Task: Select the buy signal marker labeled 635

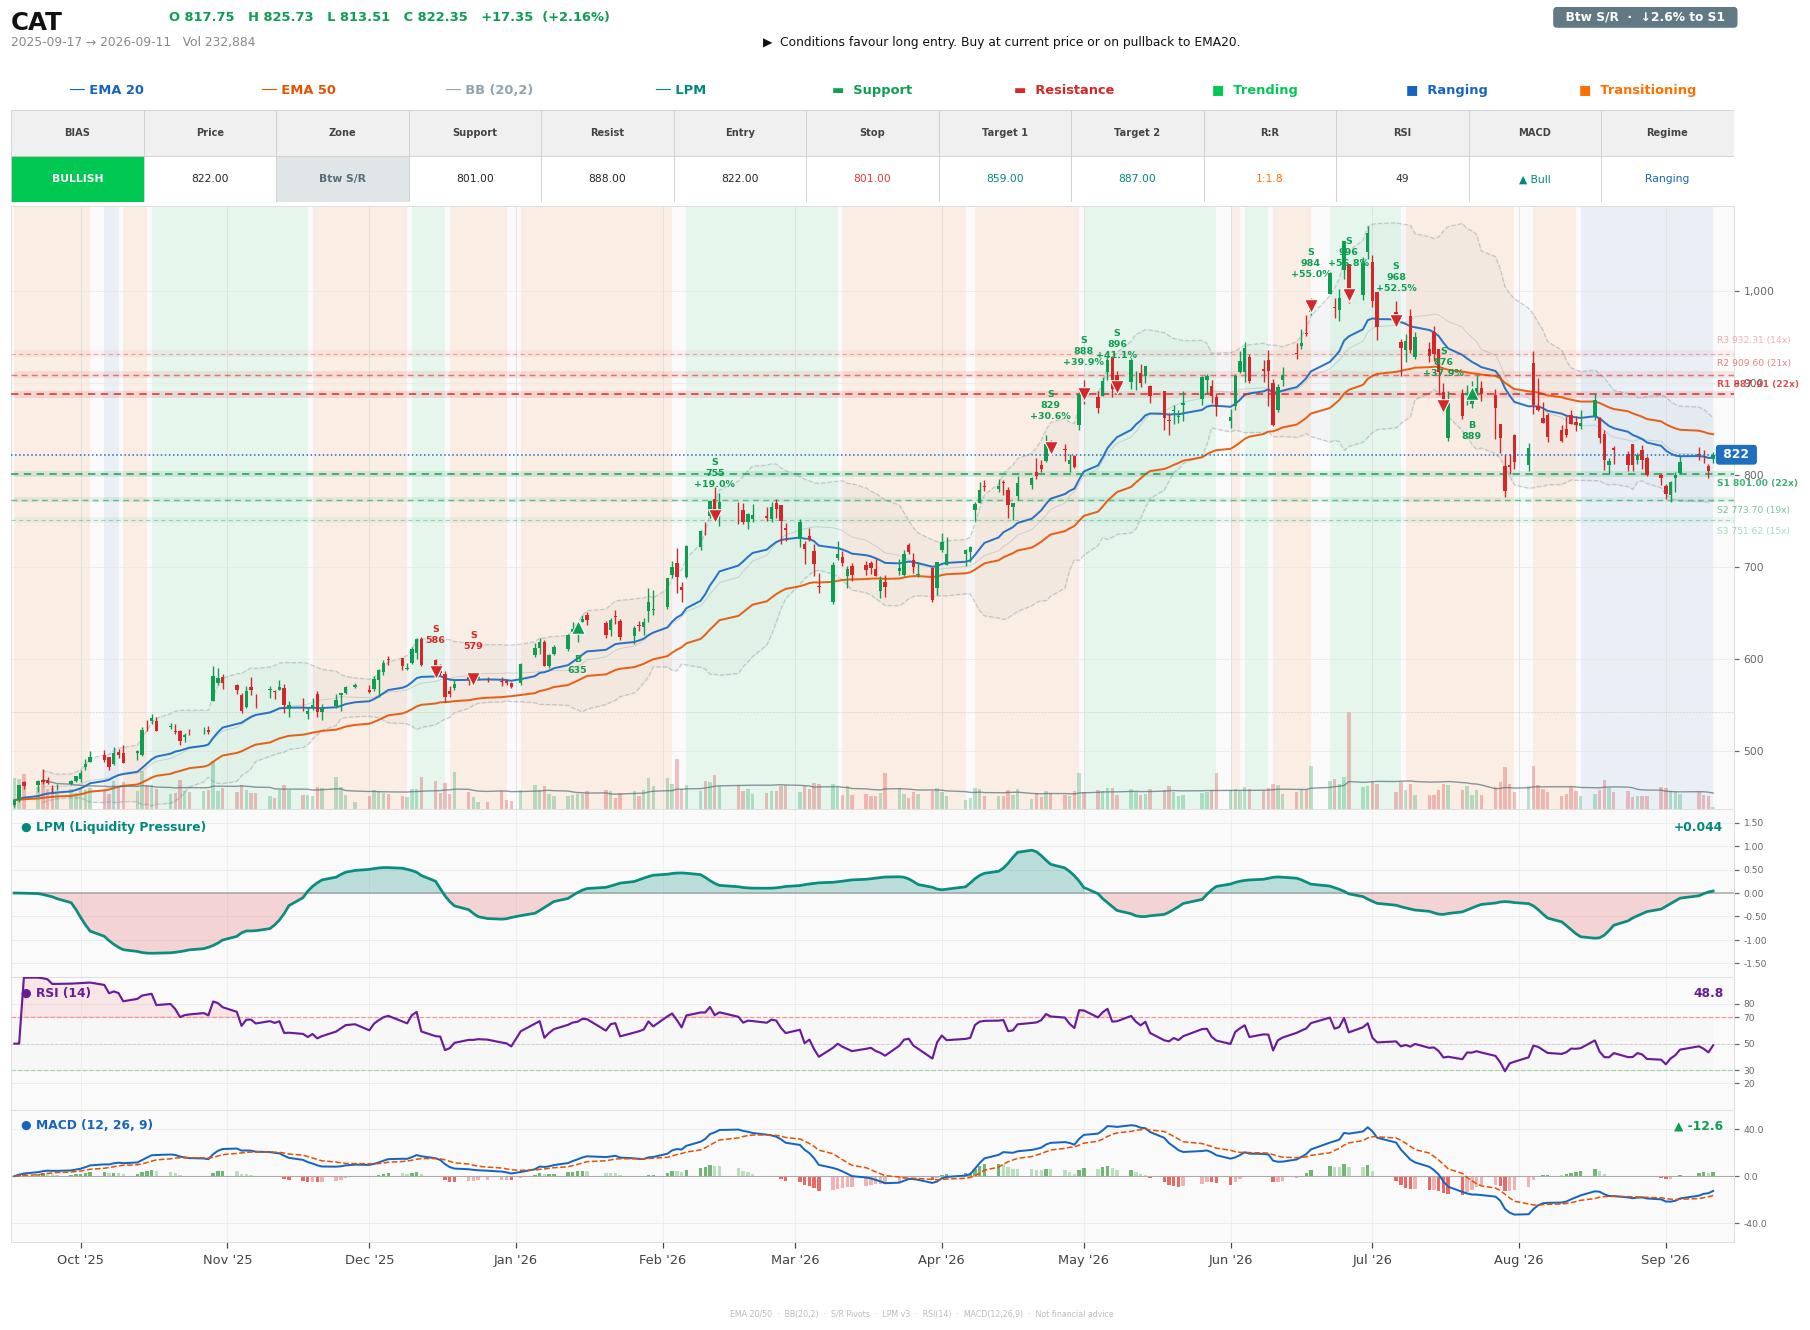Action: (577, 628)
